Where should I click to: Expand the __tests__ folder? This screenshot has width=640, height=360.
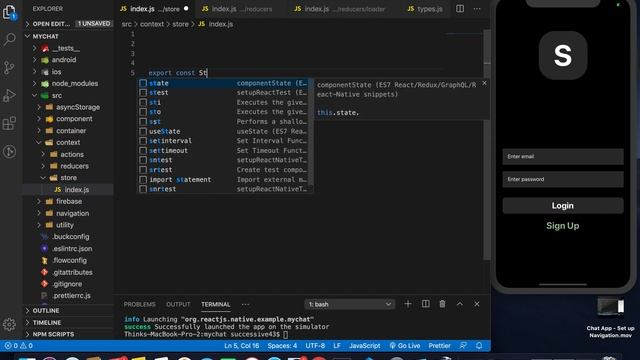[68, 48]
